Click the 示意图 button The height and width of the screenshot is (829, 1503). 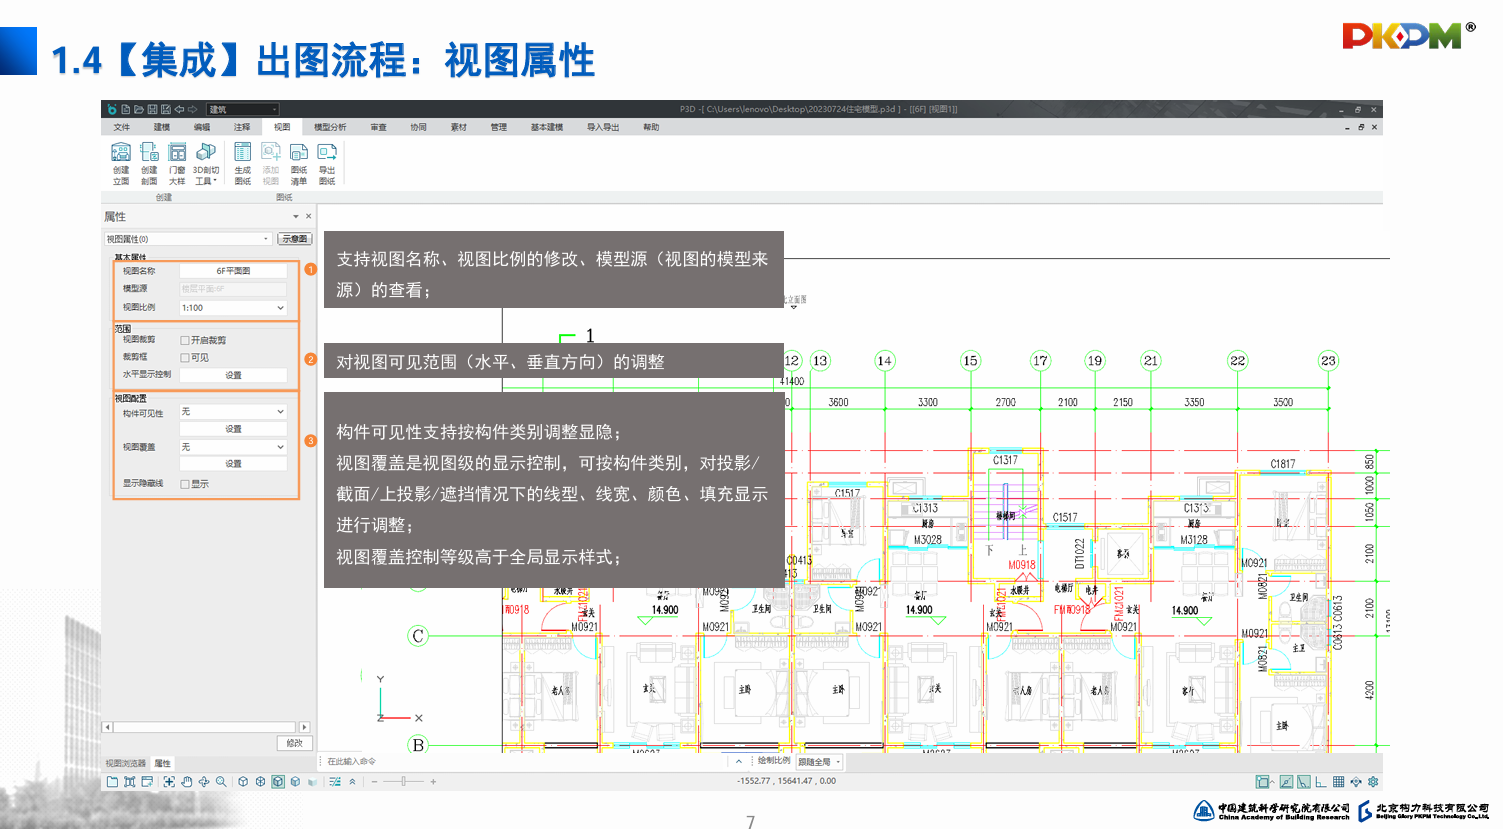tap(295, 239)
